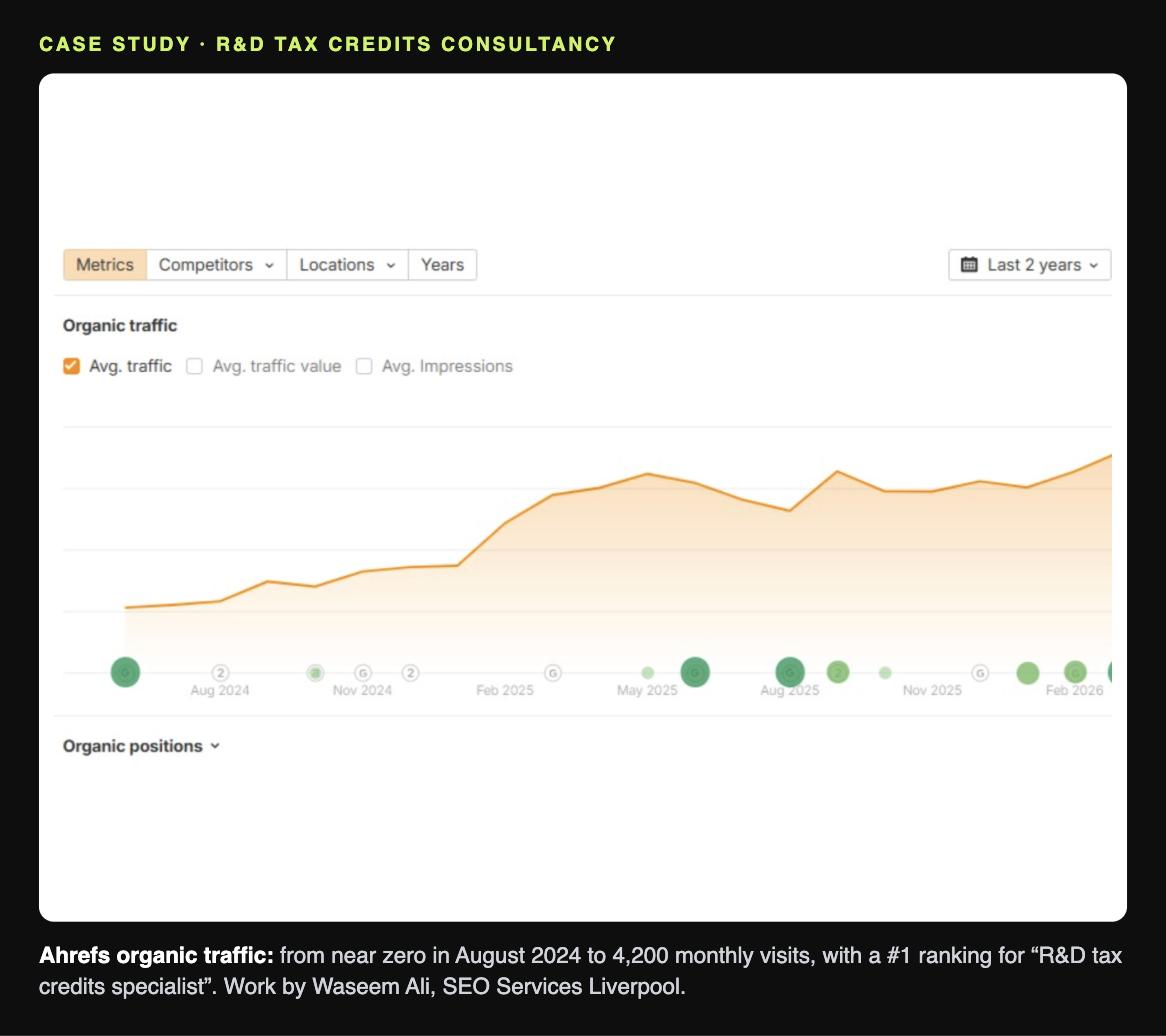The width and height of the screenshot is (1166, 1036).
Task: Click the small green marker just left of Nov 2024's G marker
Action: click(315, 673)
